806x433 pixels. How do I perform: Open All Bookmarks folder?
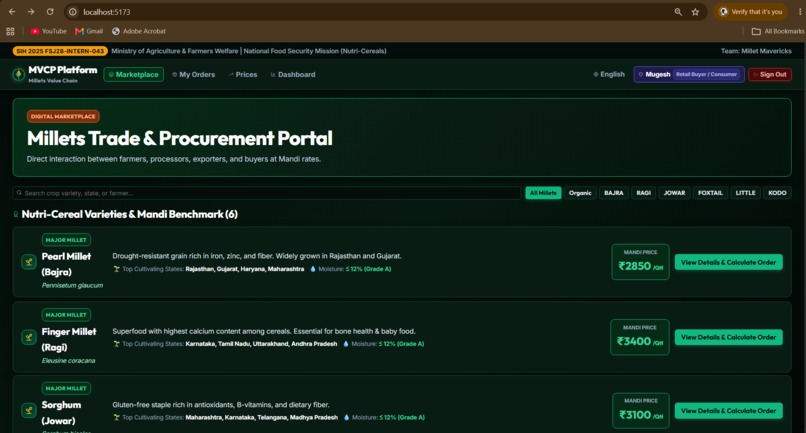coord(778,31)
